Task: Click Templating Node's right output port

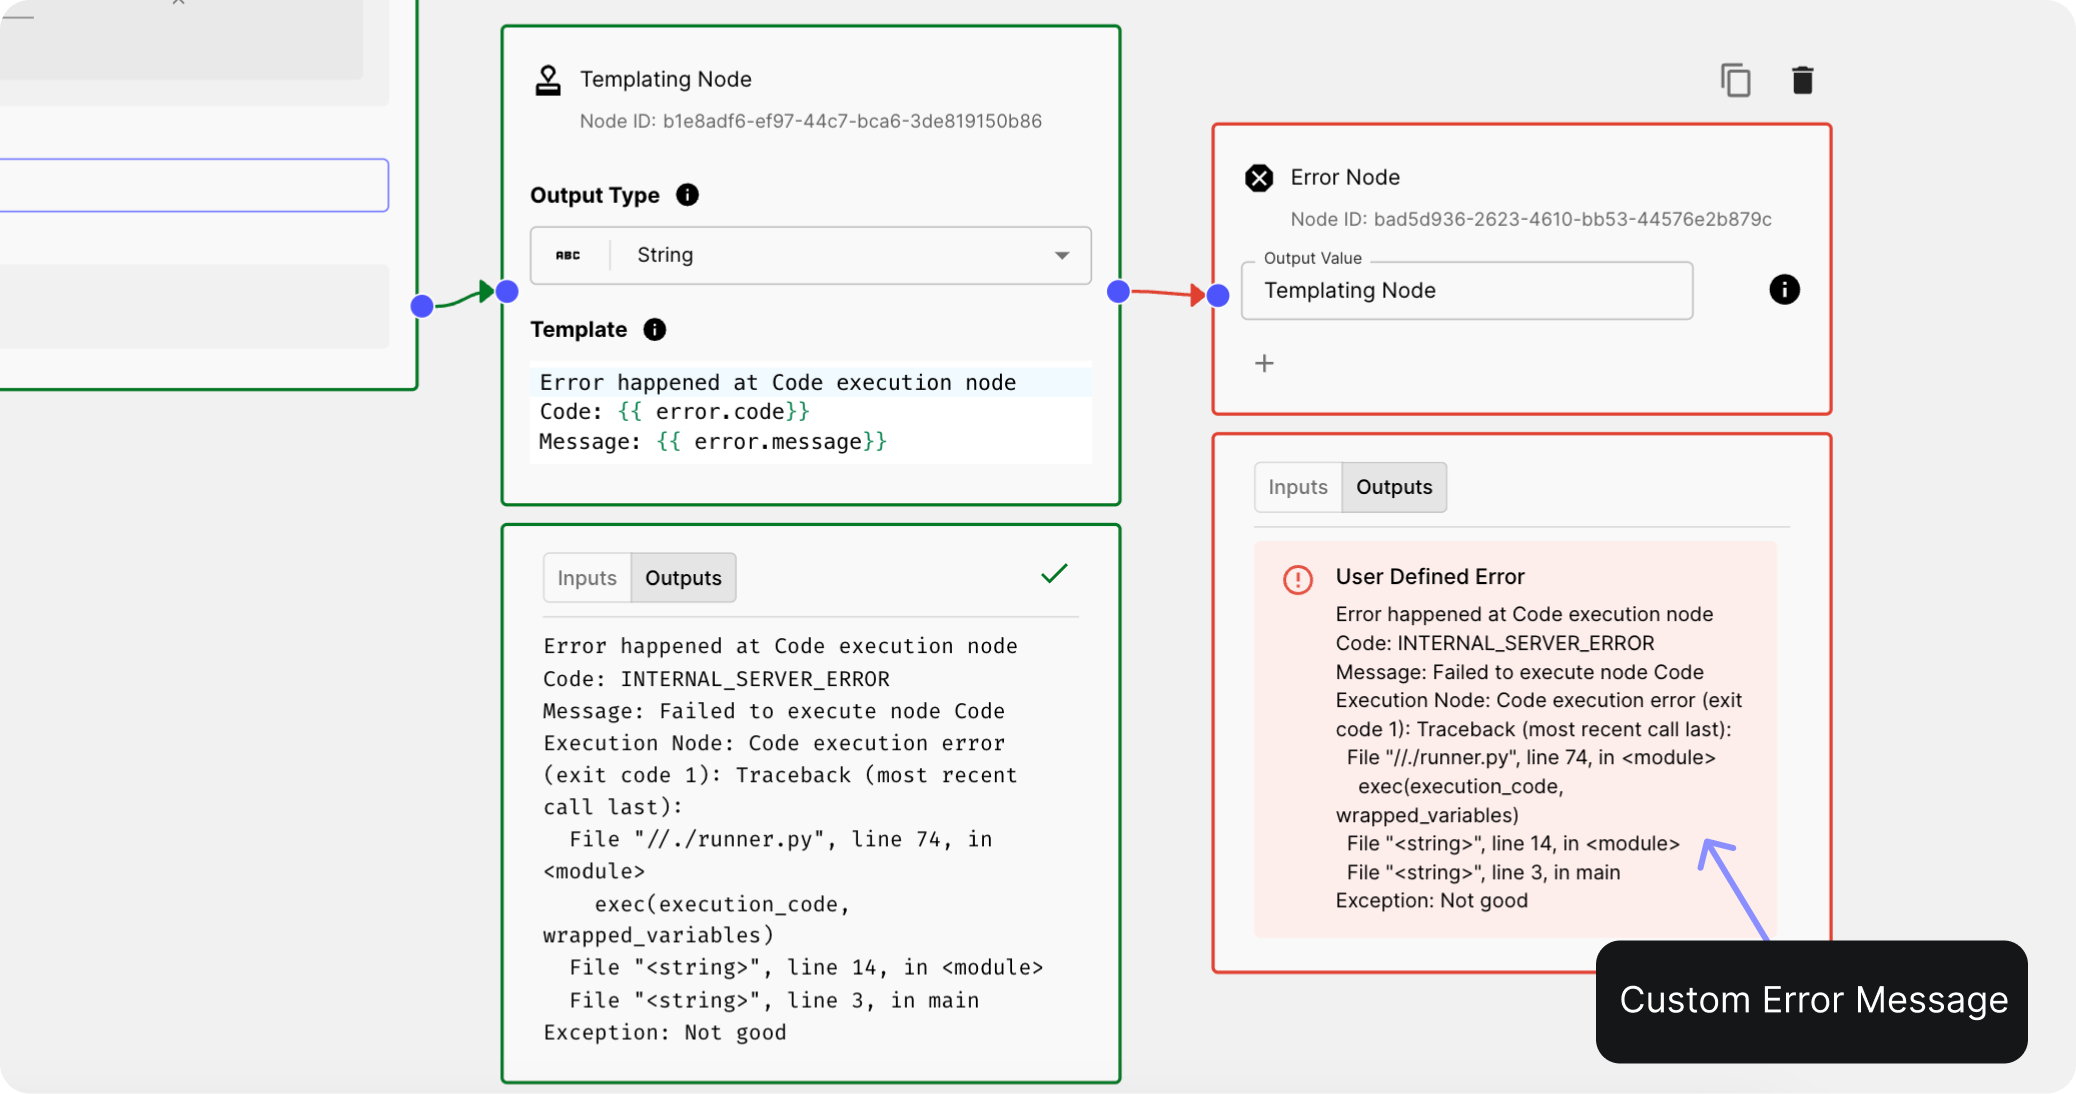Action: (x=1119, y=291)
